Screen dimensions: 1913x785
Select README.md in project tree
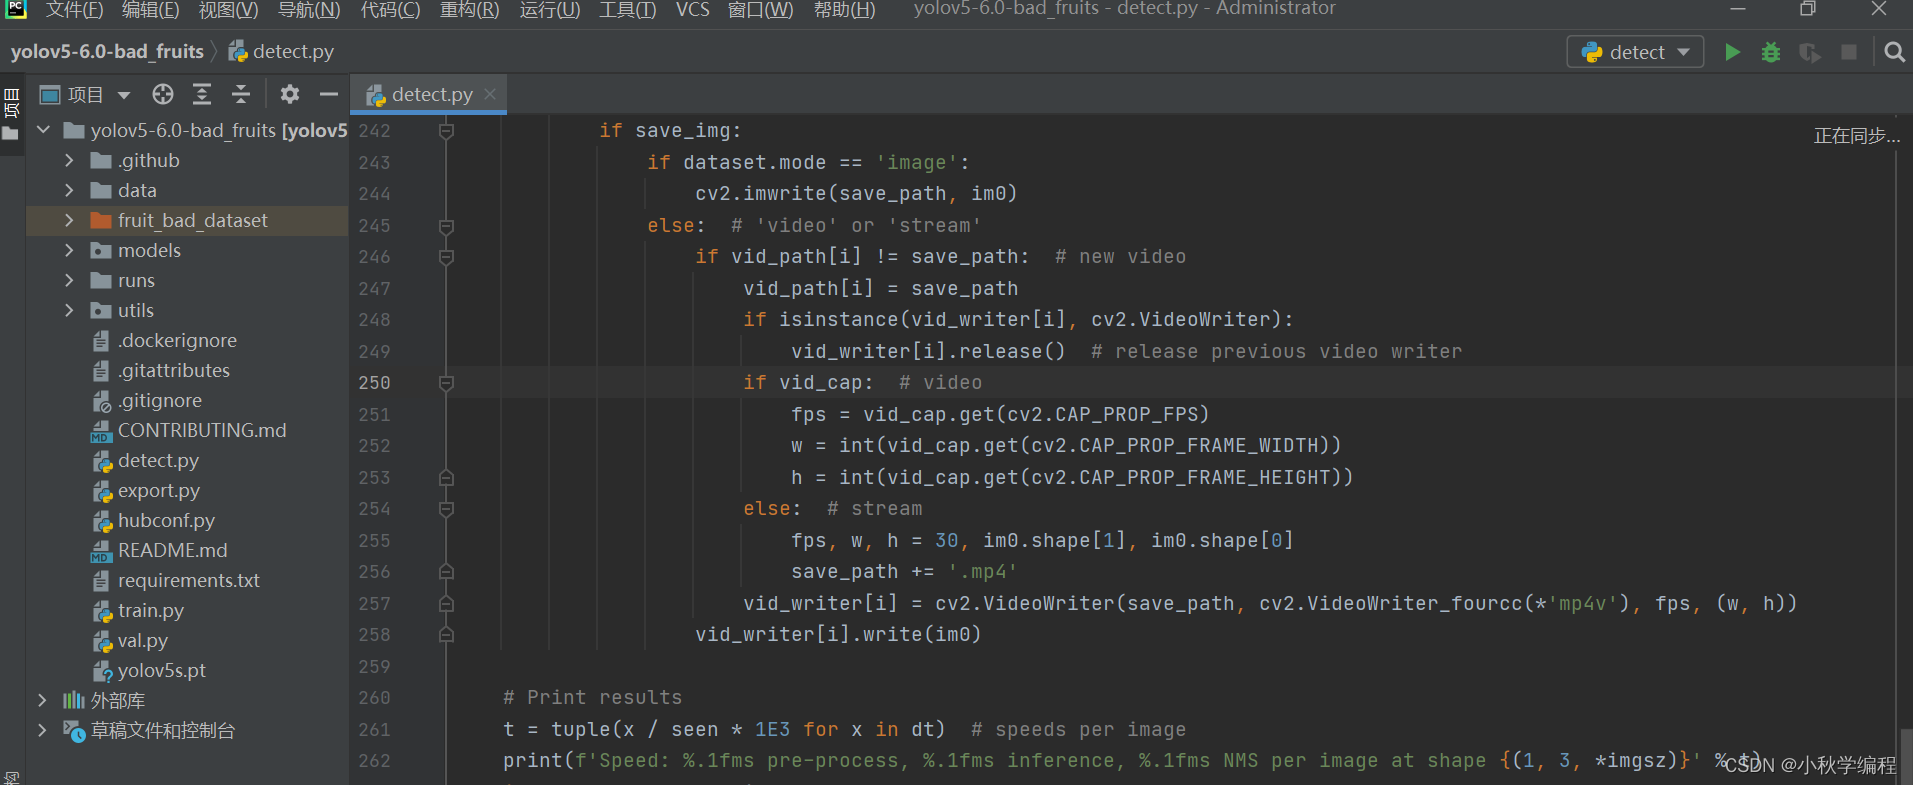(x=172, y=550)
